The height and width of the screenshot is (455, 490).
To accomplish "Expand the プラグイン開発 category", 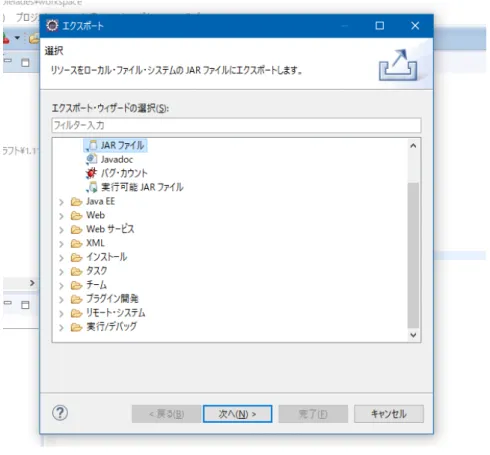I will tap(61, 300).
